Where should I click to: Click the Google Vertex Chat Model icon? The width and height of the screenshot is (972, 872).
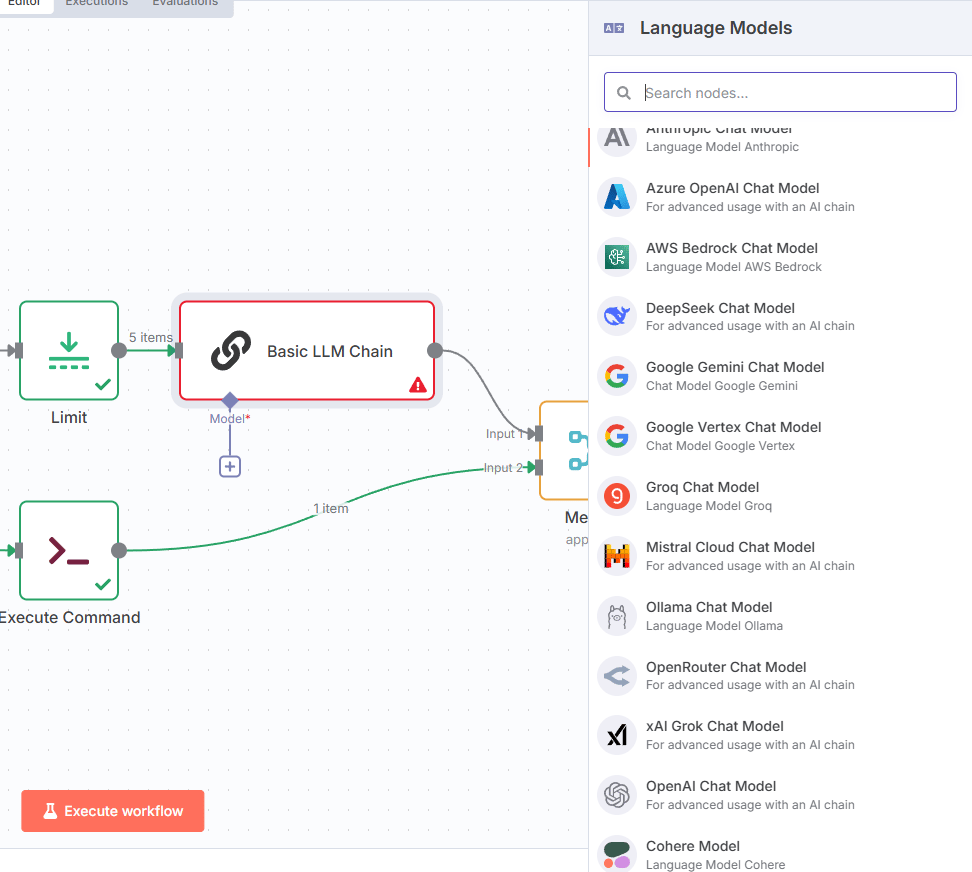pyautogui.click(x=617, y=436)
